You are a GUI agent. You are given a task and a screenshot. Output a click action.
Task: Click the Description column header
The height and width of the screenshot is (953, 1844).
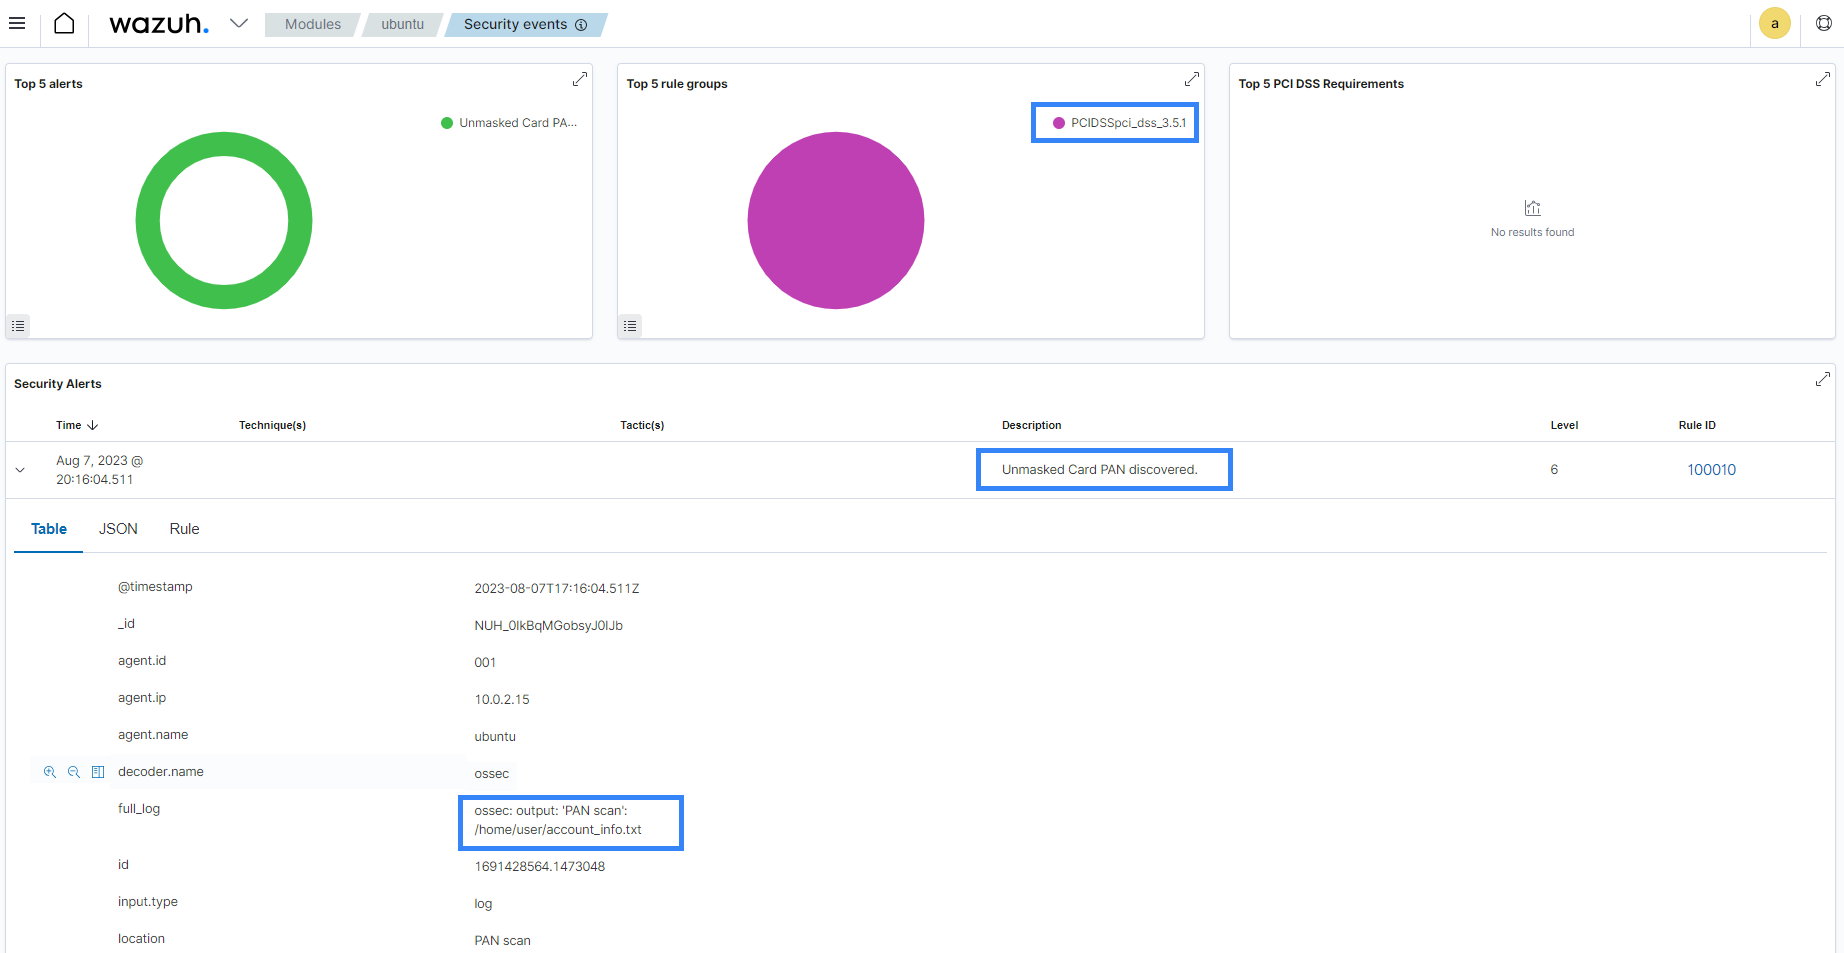tap(1032, 425)
